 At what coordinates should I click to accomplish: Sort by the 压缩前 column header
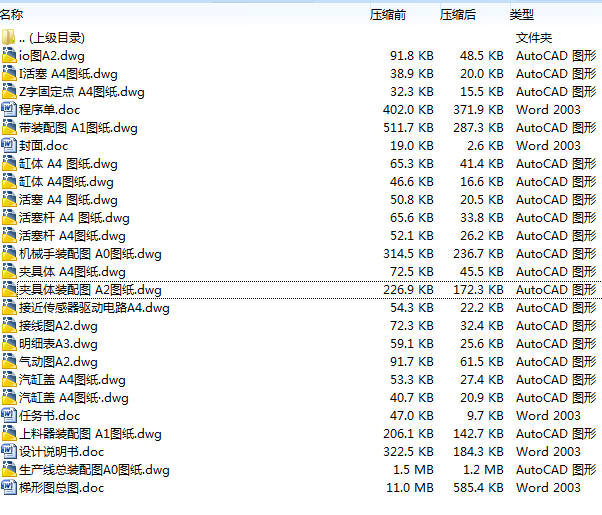pyautogui.click(x=388, y=15)
